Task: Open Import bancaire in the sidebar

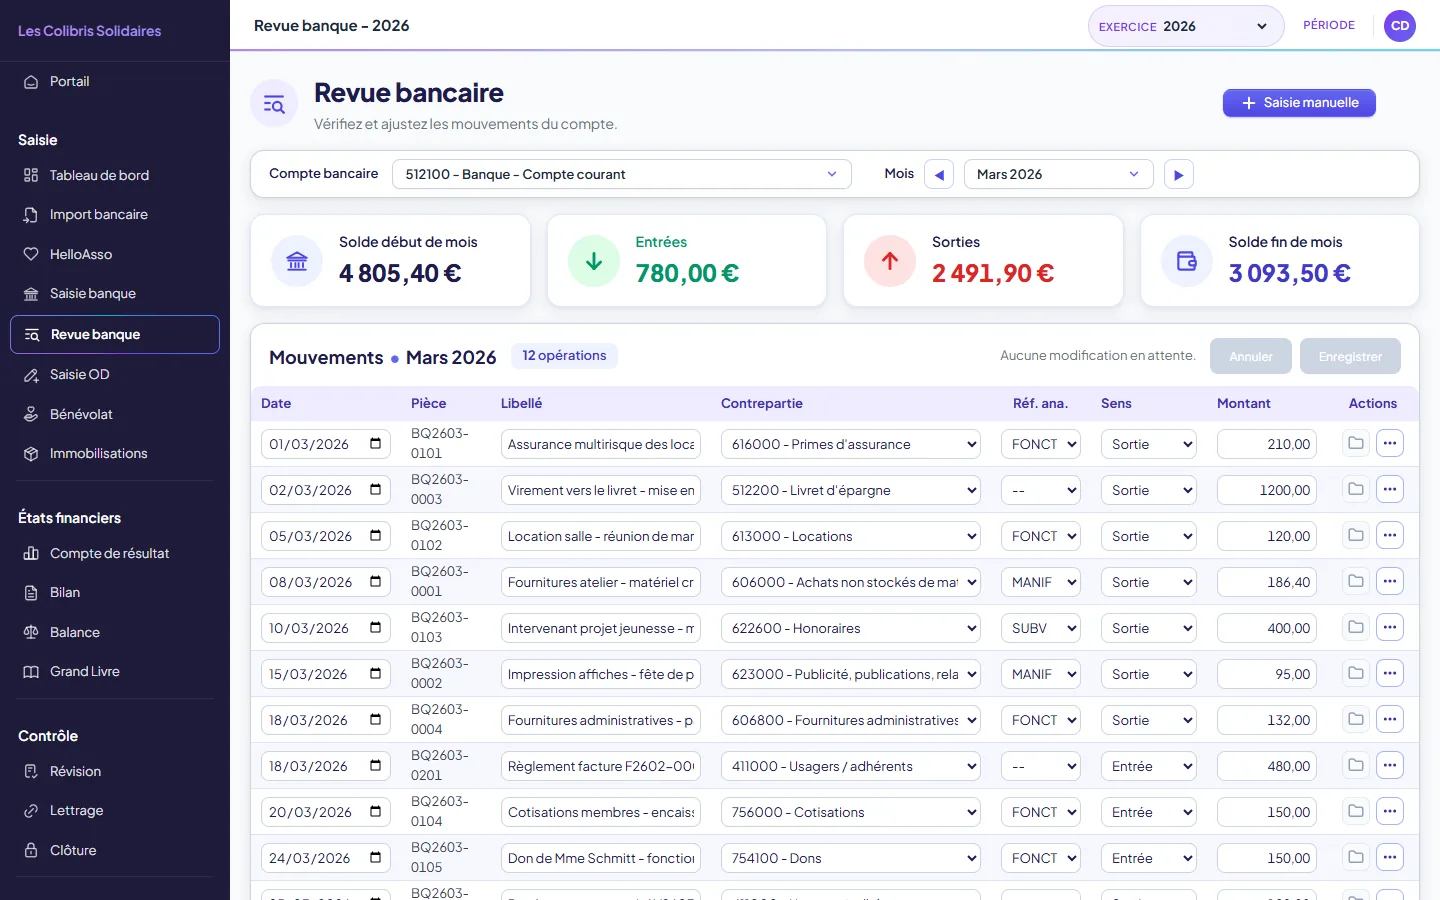Action: 115,215
